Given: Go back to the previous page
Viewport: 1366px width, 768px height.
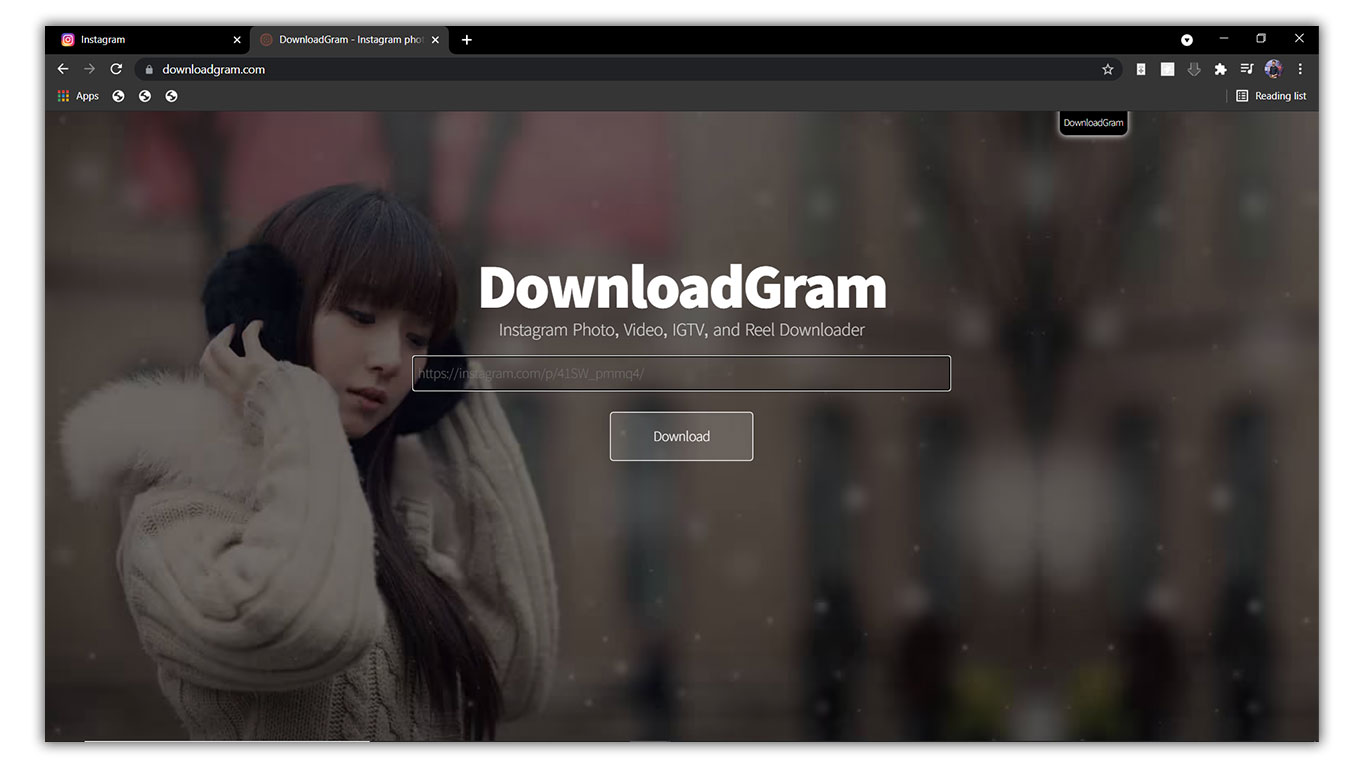Looking at the screenshot, I should [63, 69].
